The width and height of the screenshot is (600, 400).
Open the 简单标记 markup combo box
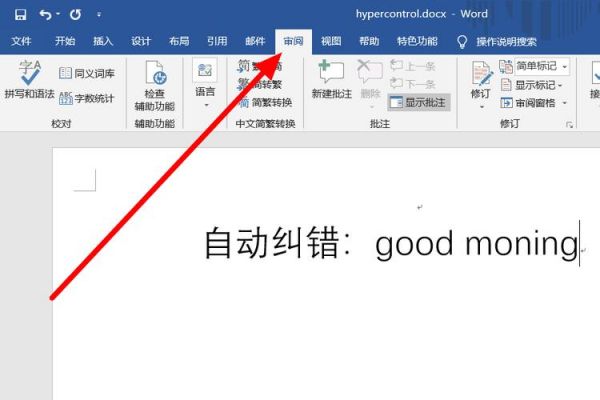(542, 66)
